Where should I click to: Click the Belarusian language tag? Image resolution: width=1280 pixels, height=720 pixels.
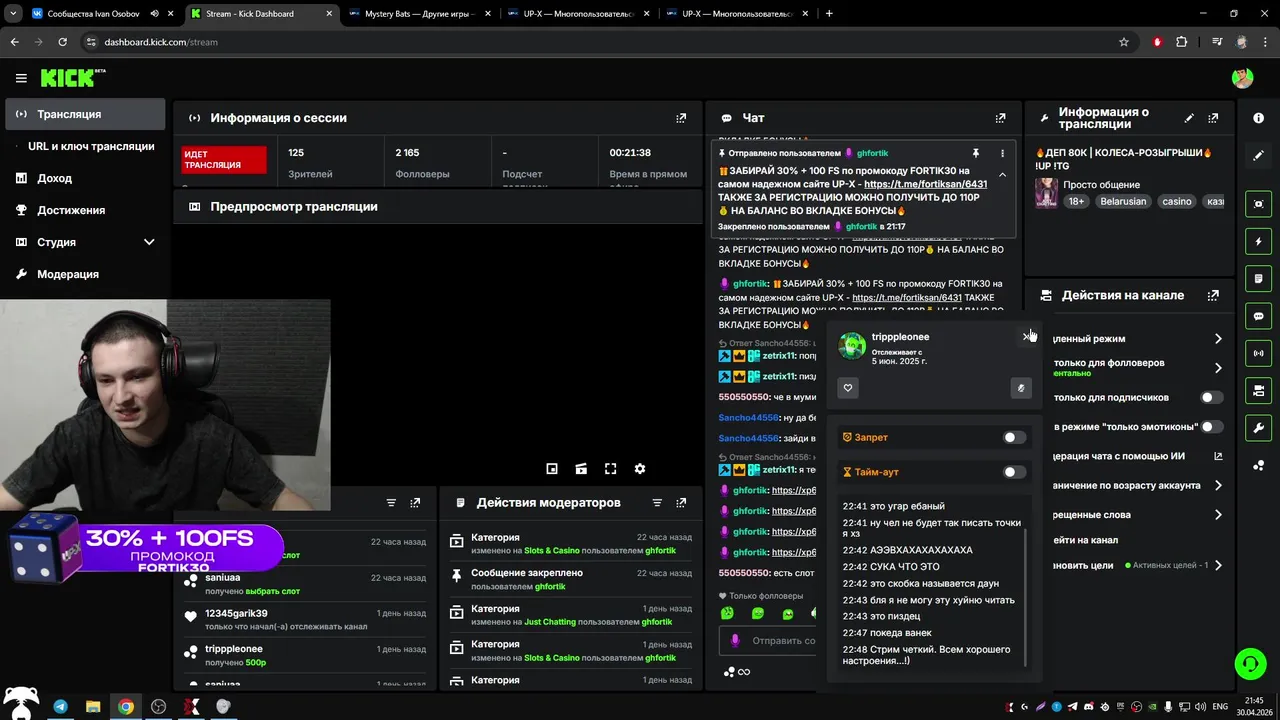tap(1123, 201)
